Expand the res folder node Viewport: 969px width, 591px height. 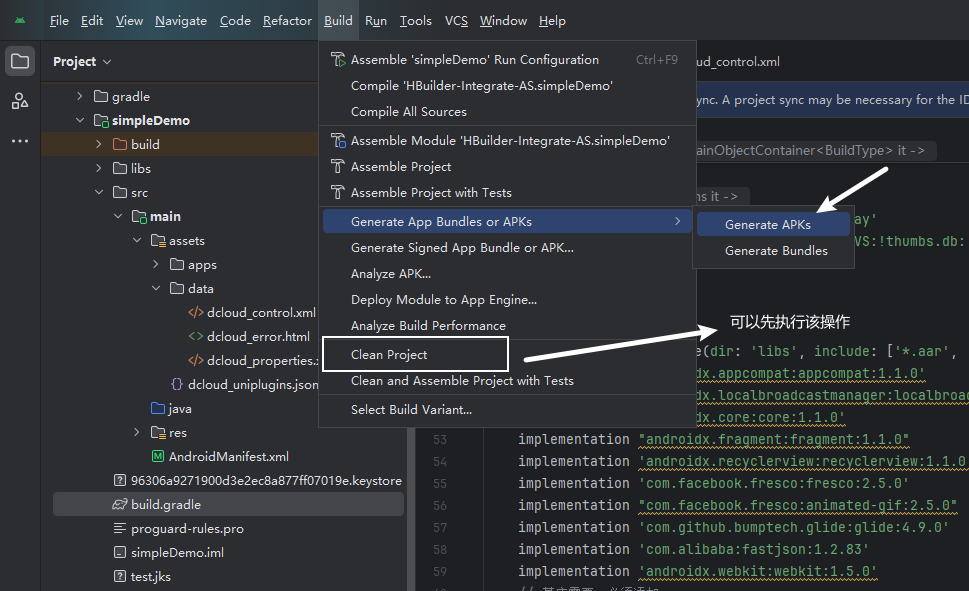[137, 433]
